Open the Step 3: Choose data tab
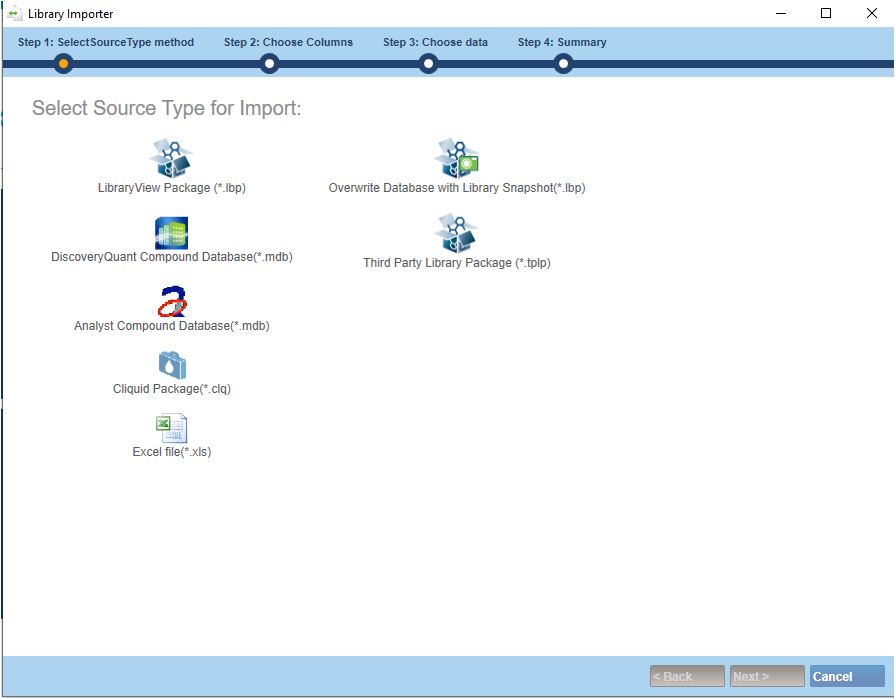 435,42
